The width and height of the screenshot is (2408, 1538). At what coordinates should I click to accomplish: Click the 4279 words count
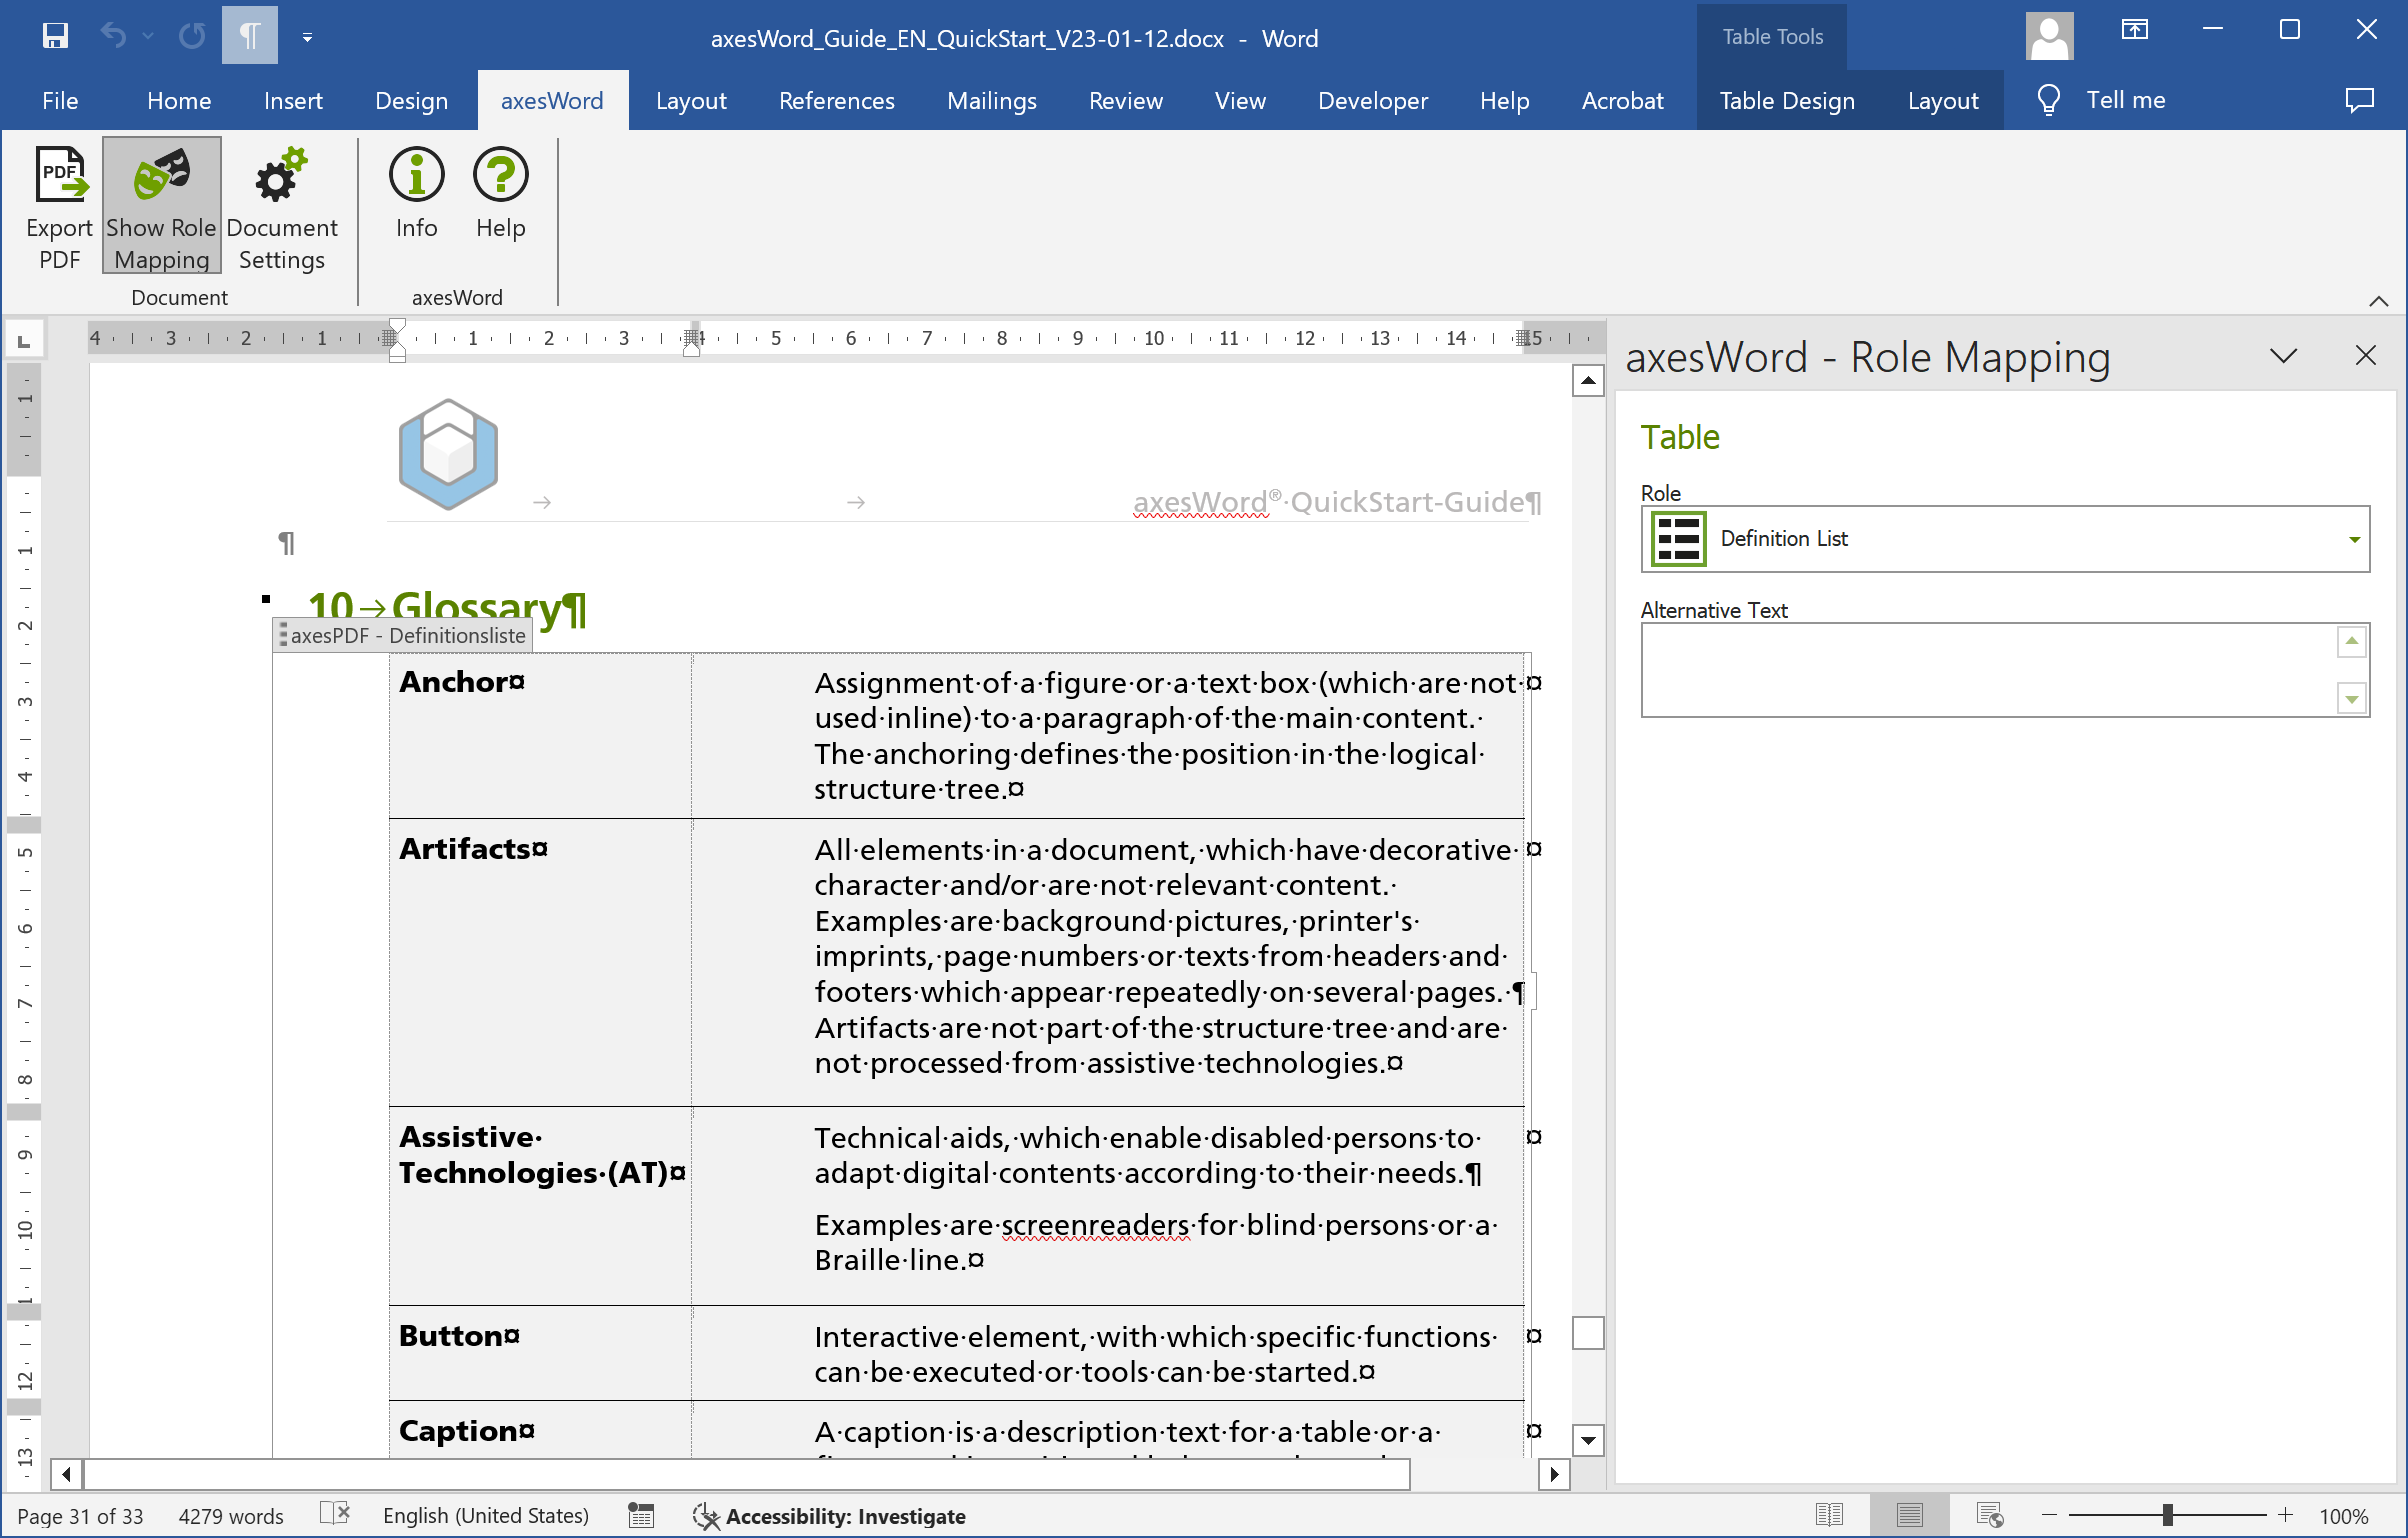[x=231, y=1516]
